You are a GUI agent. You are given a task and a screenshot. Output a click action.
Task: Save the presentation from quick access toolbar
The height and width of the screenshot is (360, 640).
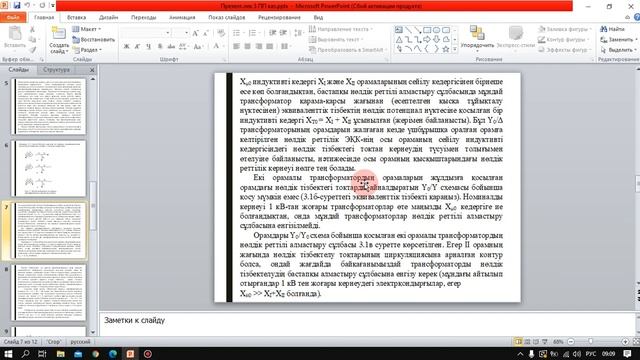point(17,6)
